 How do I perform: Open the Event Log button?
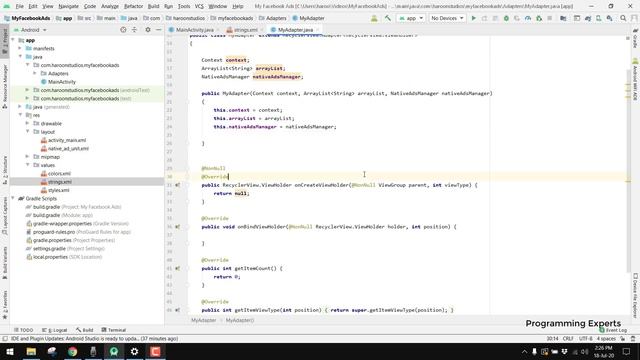613,330
